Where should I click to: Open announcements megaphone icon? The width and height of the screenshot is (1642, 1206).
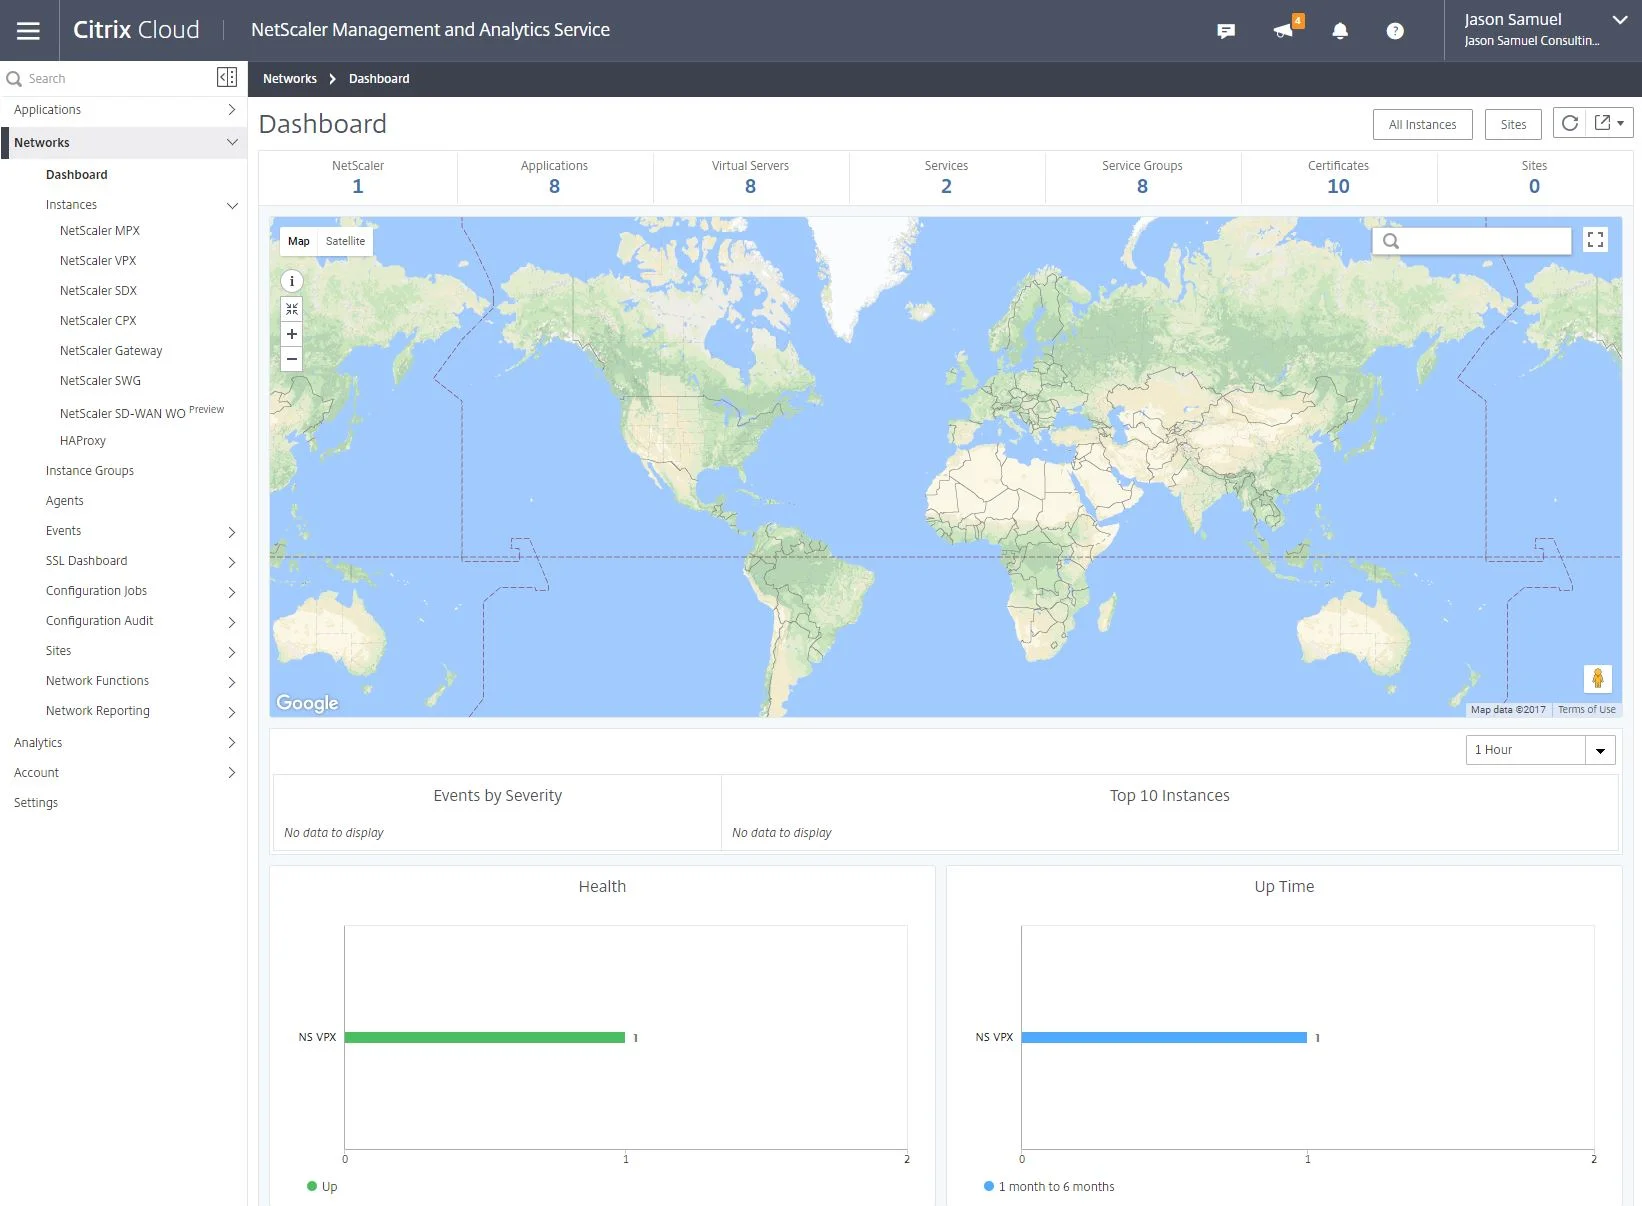tap(1285, 29)
